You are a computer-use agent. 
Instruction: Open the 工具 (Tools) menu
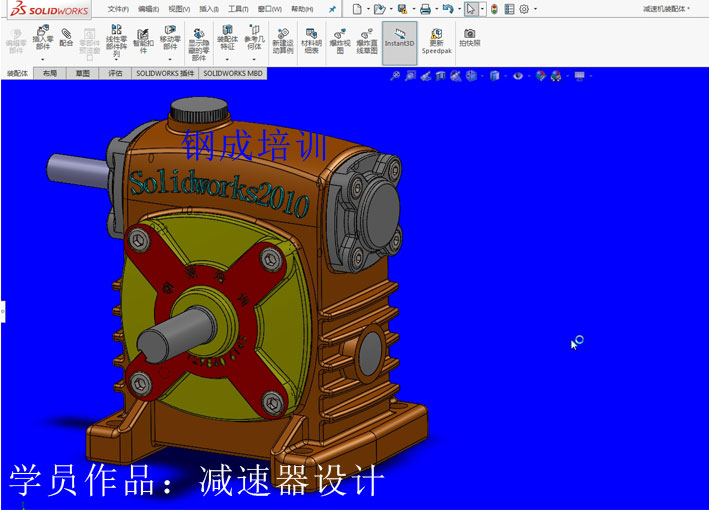pyautogui.click(x=237, y=9)
